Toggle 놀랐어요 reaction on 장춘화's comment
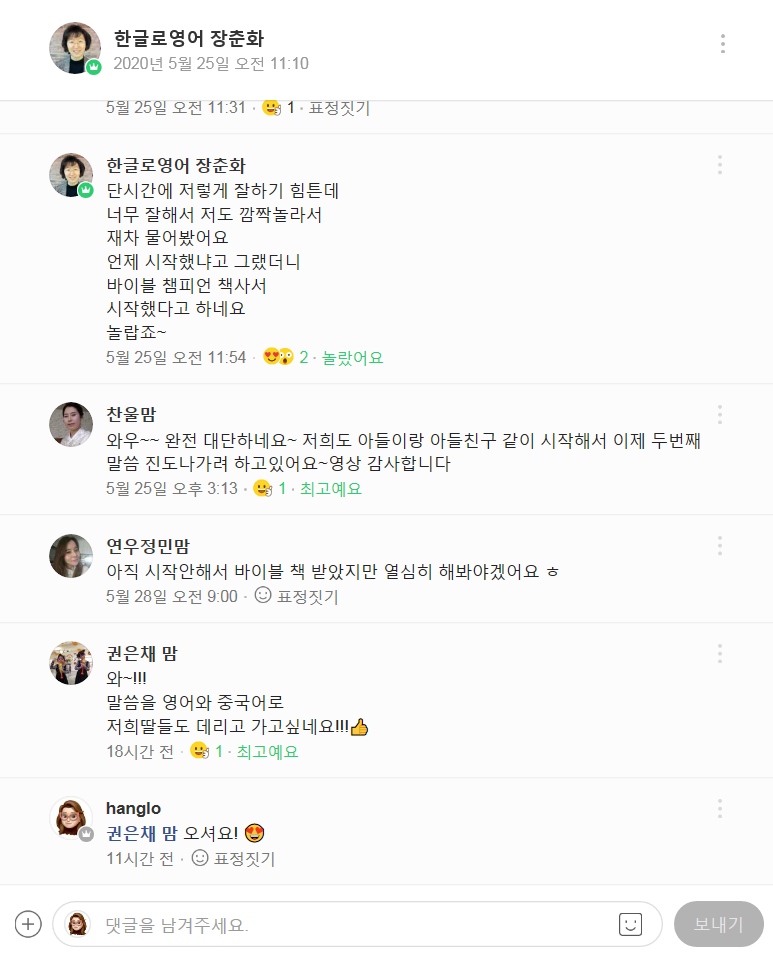The image size is (773, 958). tap(352, 357)
